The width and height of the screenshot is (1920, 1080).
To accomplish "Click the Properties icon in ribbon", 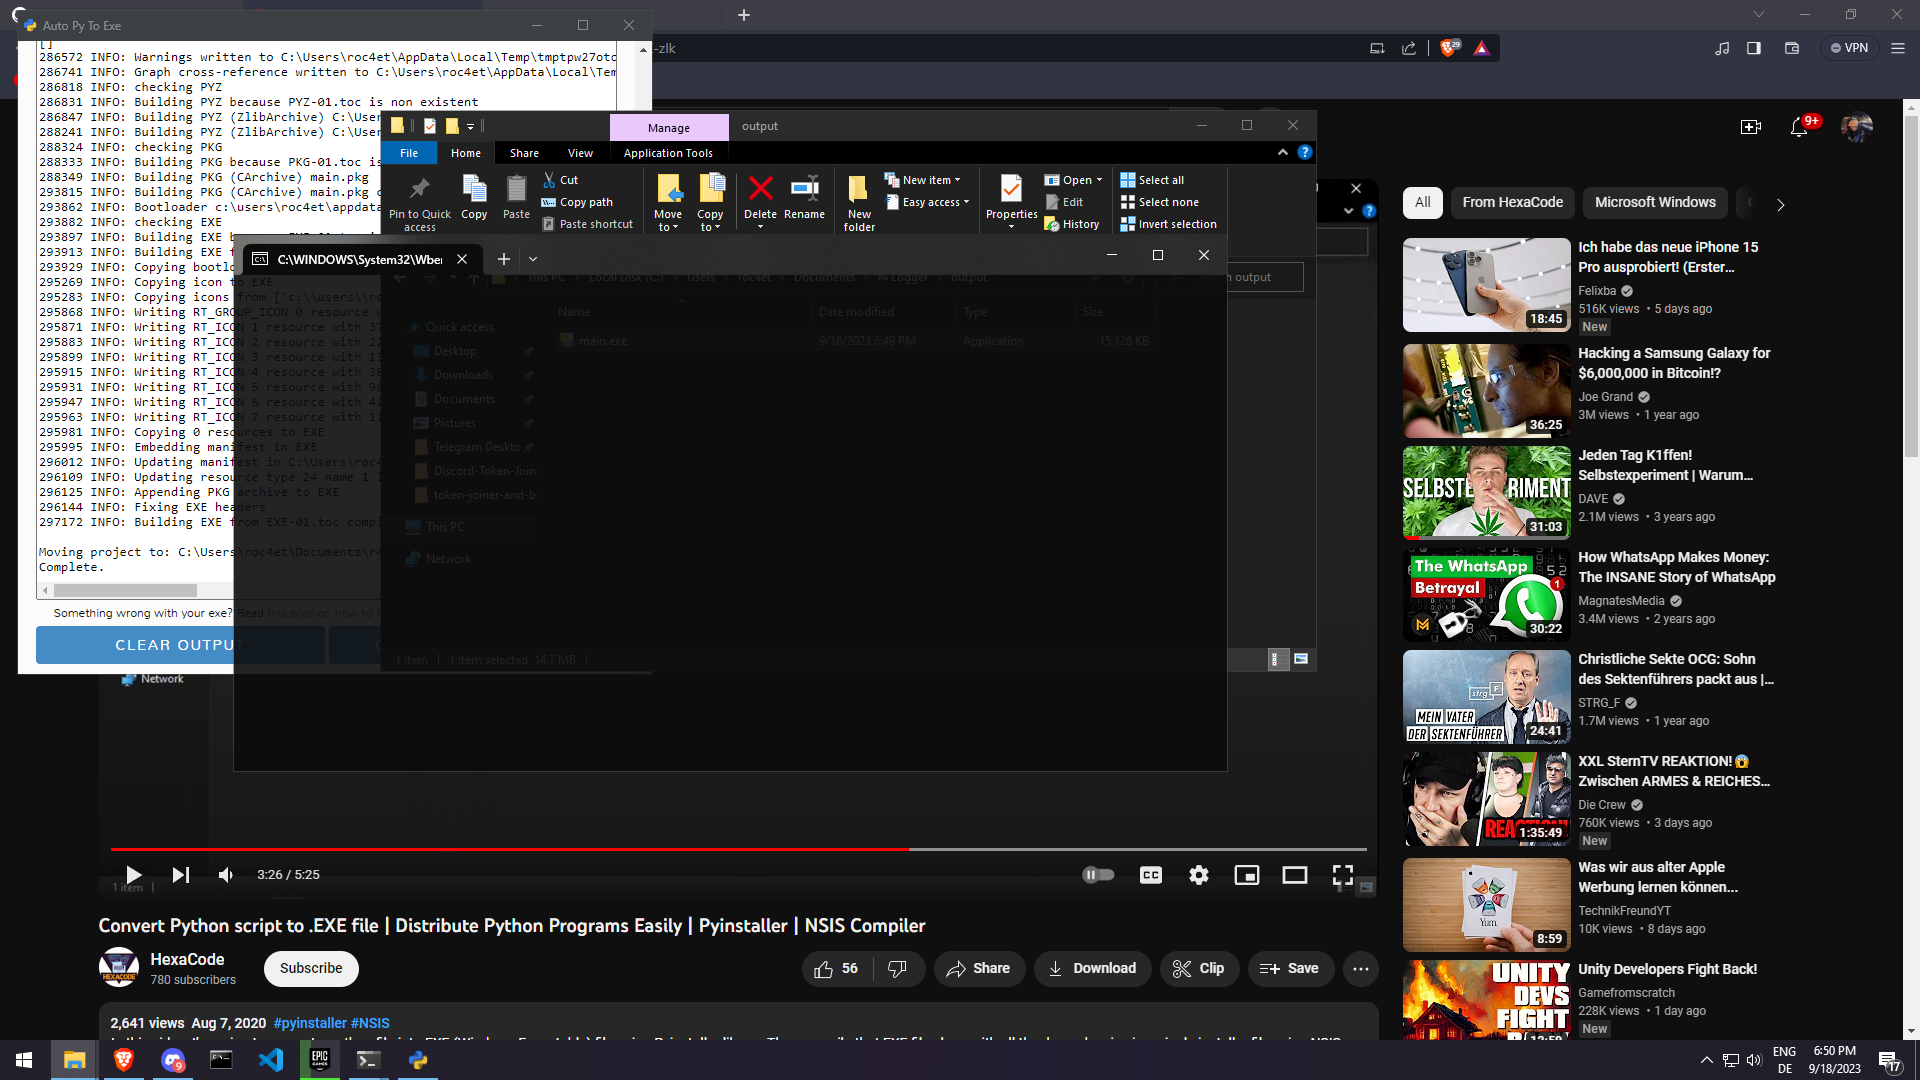I will [1011, 190].
